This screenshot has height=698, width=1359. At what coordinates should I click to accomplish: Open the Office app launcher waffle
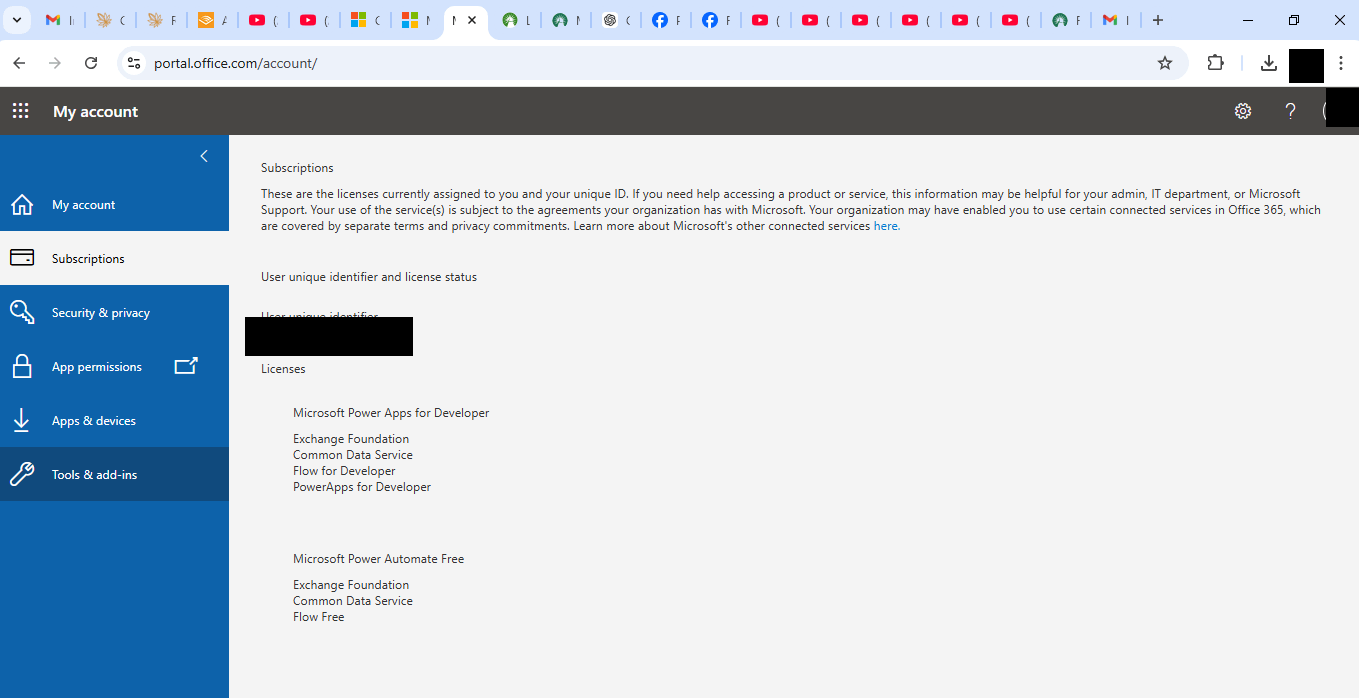click(x=21, y=111)
